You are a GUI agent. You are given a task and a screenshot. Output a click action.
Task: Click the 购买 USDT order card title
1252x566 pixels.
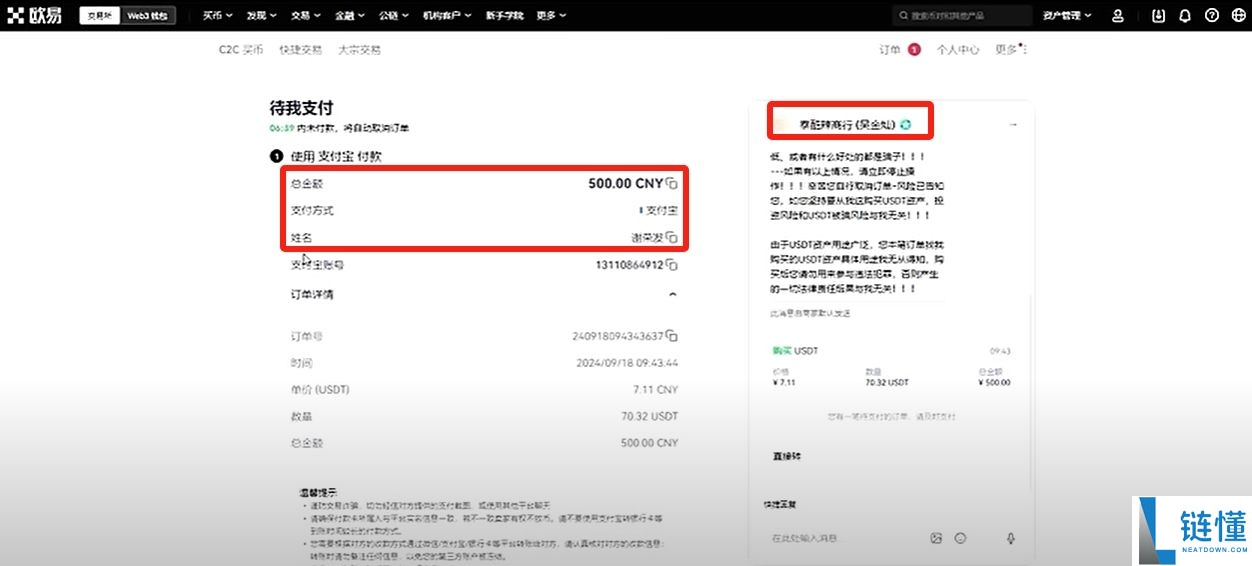point(795,351)
